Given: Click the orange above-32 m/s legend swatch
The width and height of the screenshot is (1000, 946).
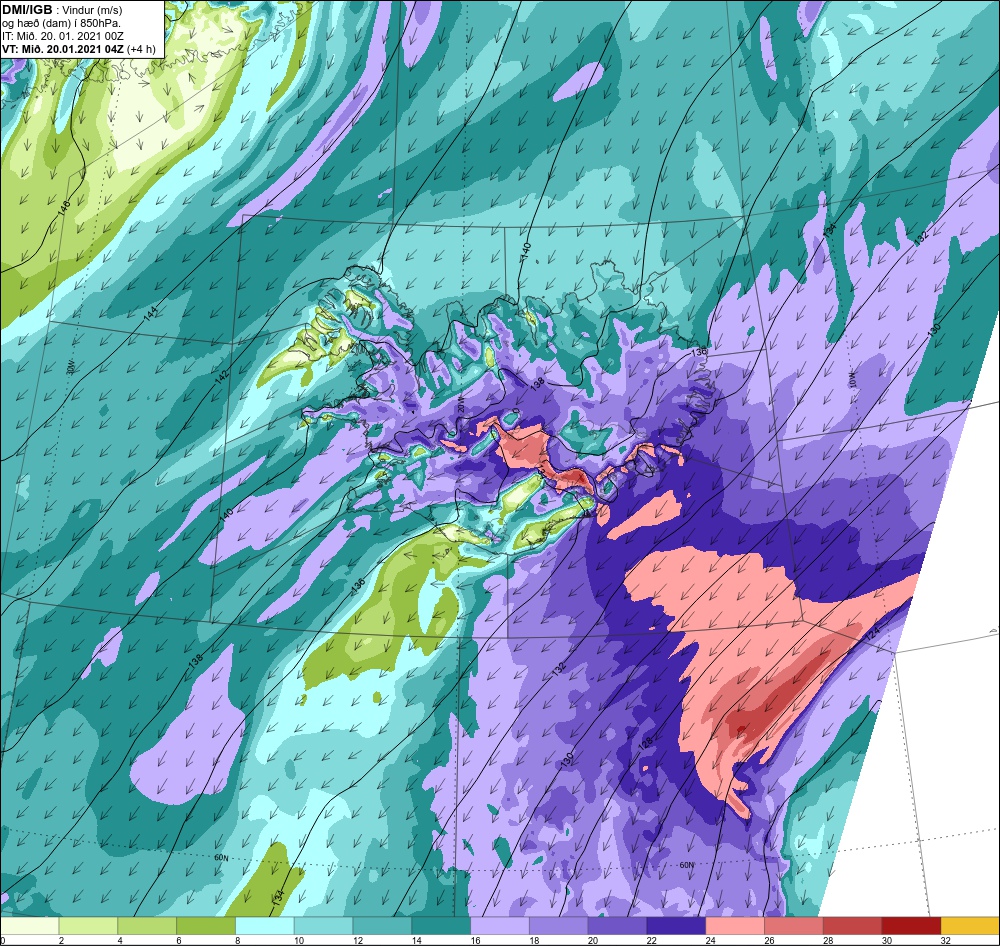Looking at the screenshot, I should point(970,926).
